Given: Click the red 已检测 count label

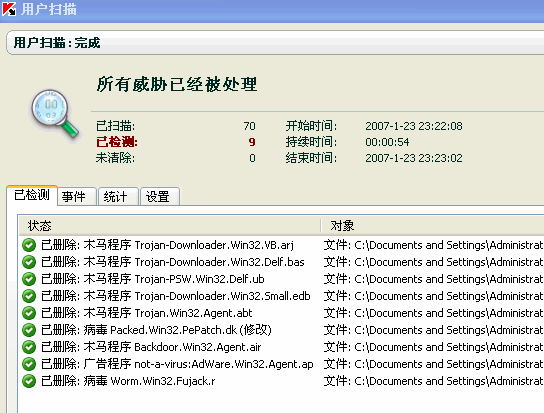Looking at the screenshot, I should coord(117,142).
